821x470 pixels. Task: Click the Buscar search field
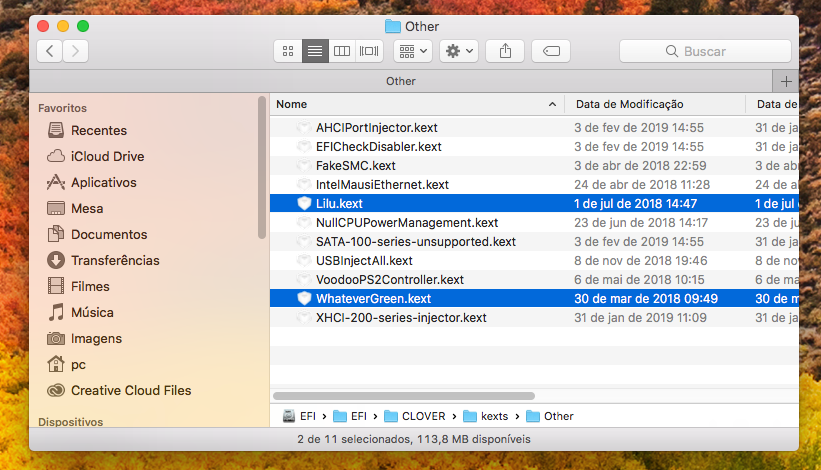coord(705,51)
